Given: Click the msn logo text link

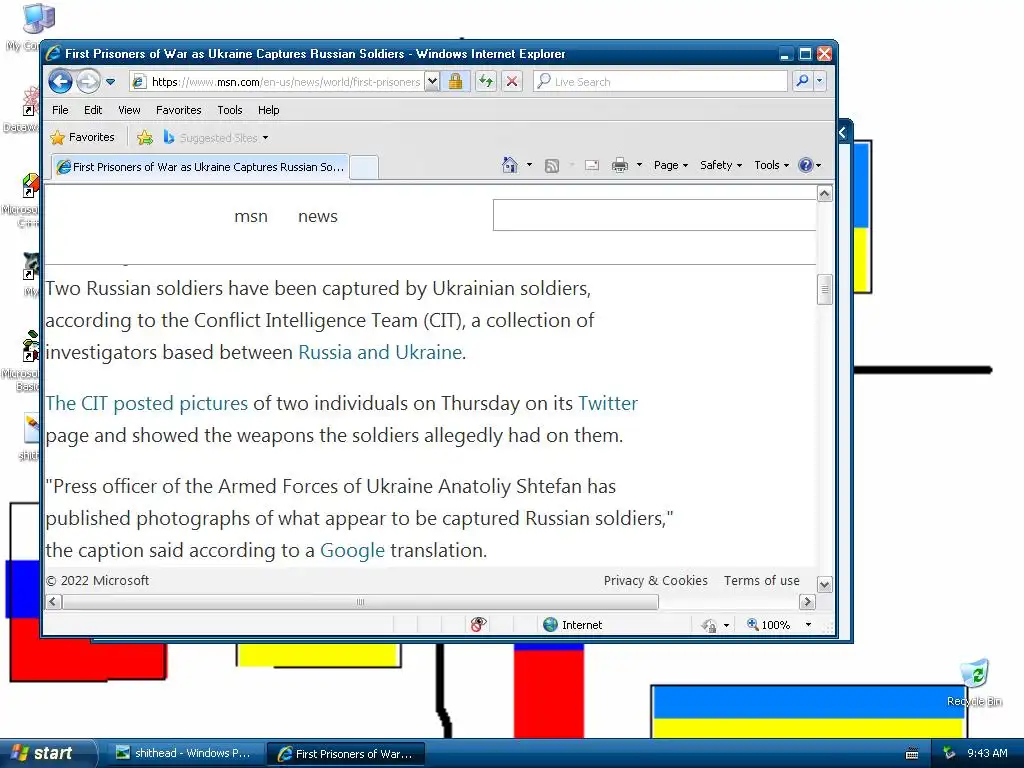Looking at the screenshot, I should click(251, 216).
